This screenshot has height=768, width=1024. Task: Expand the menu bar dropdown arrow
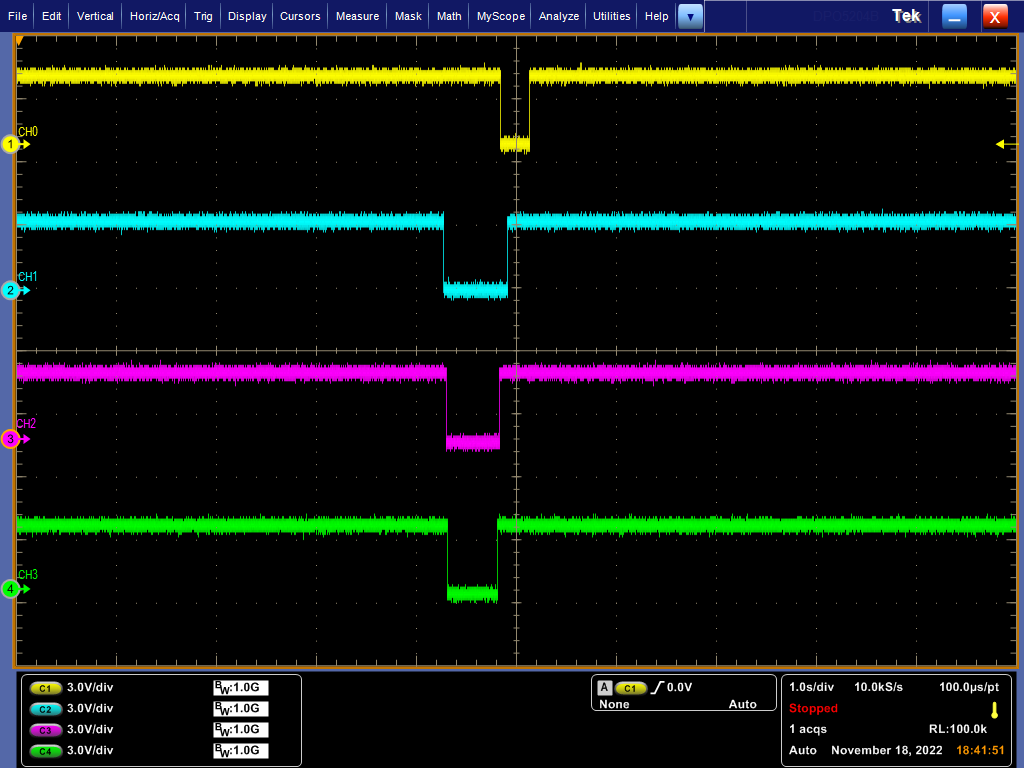[690, 17]
